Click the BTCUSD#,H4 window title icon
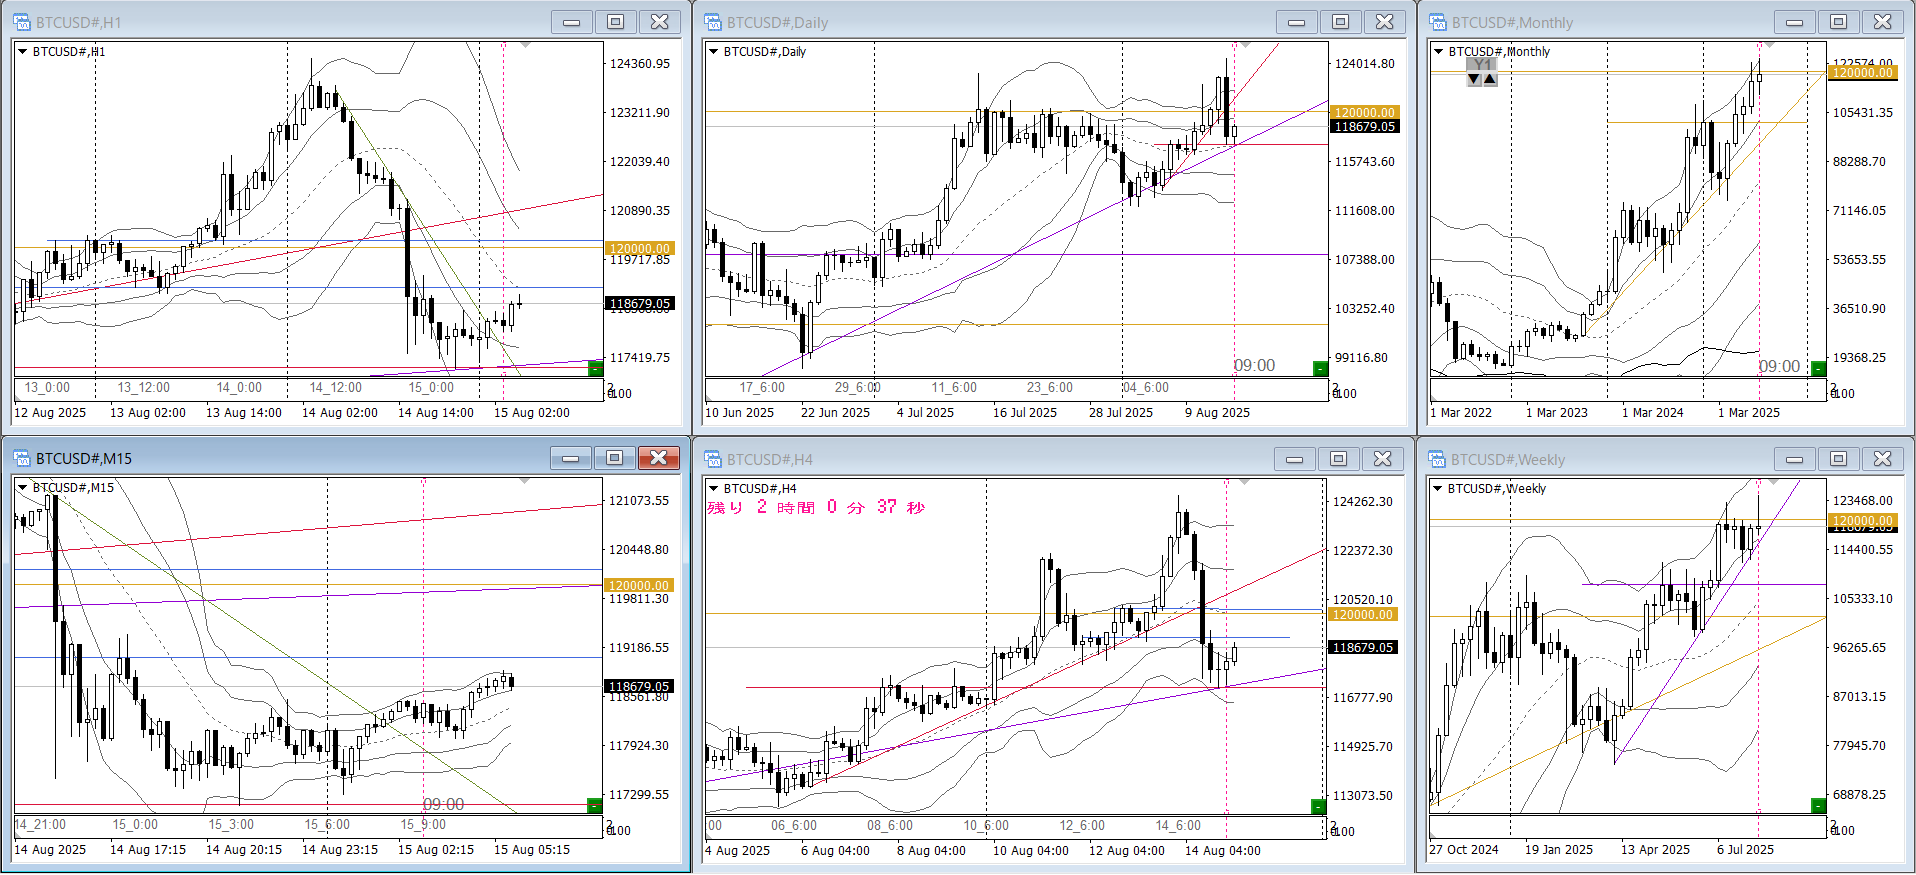 coord(713,459)
